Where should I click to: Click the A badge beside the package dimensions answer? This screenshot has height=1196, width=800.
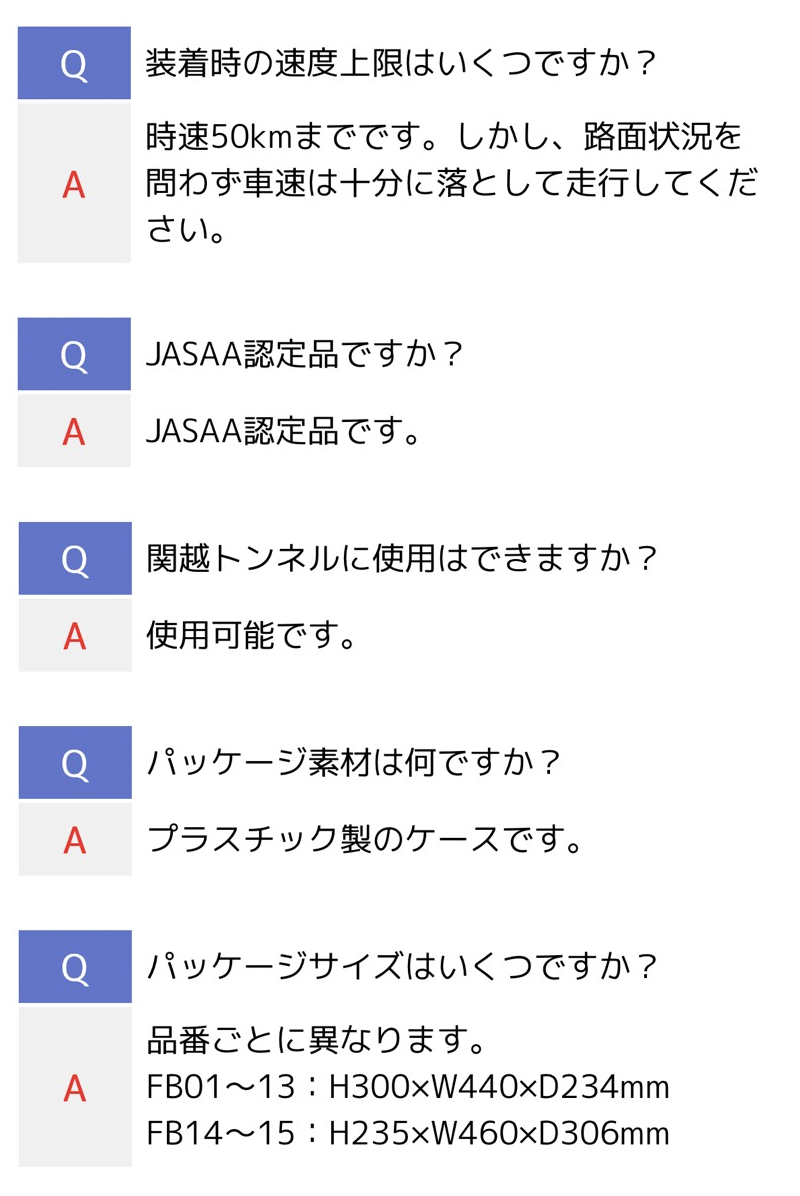[x=74, y=1087]
